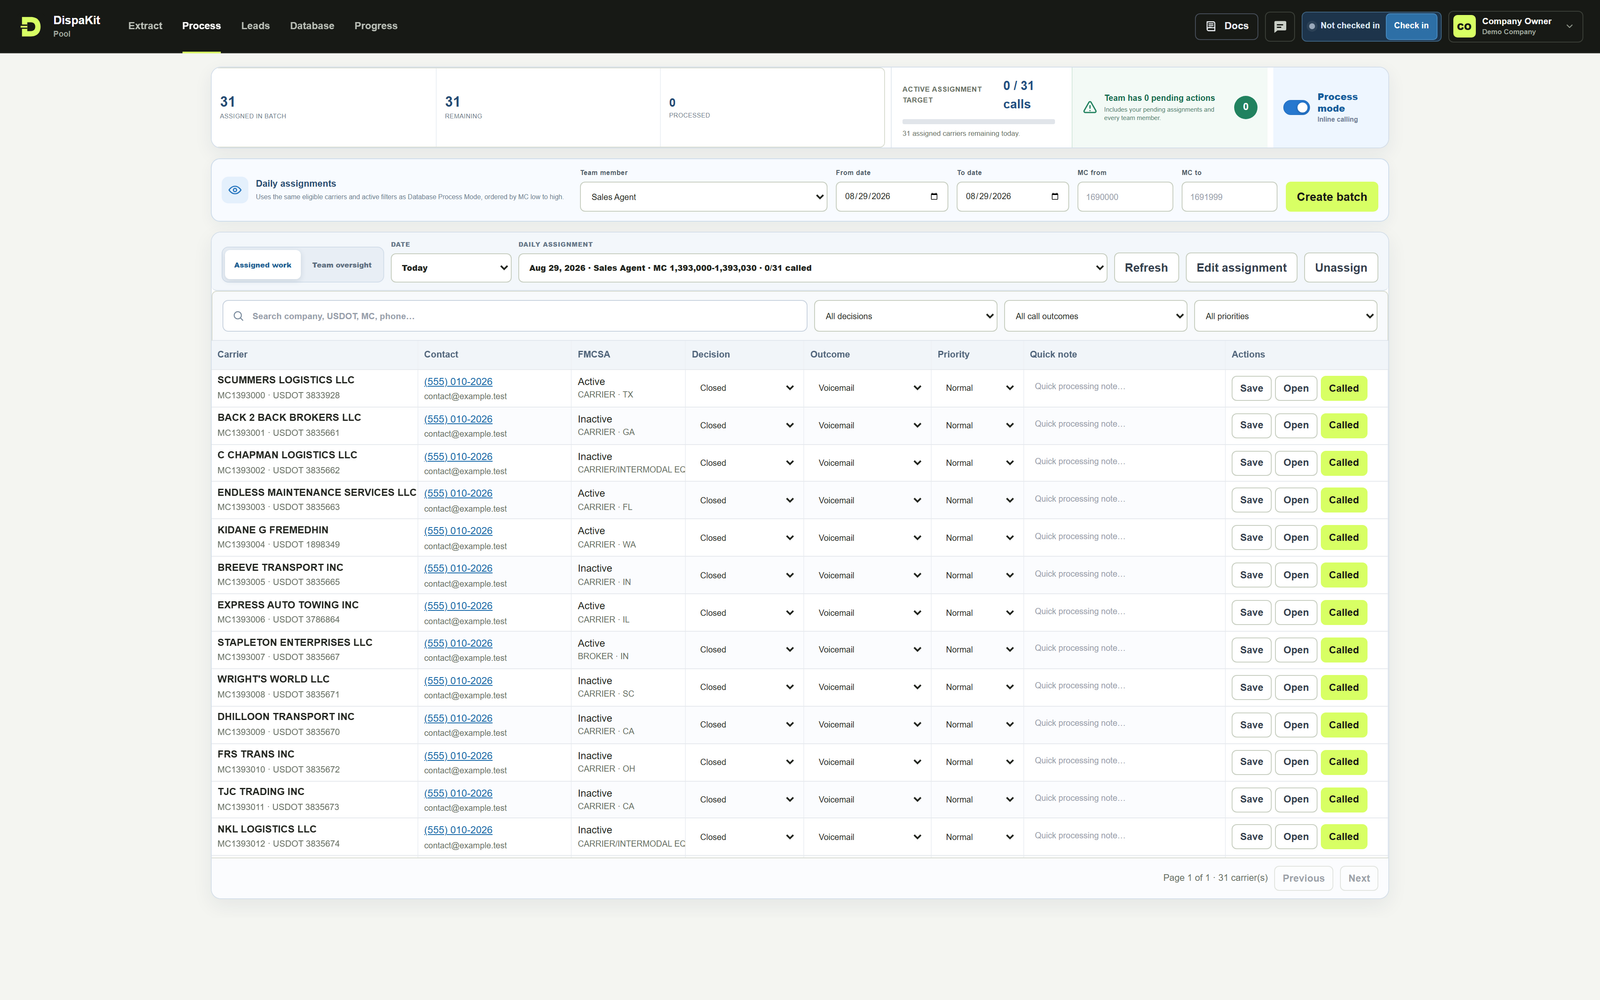
Task: Switch to Assigned work tab
Action: (263, 265)
